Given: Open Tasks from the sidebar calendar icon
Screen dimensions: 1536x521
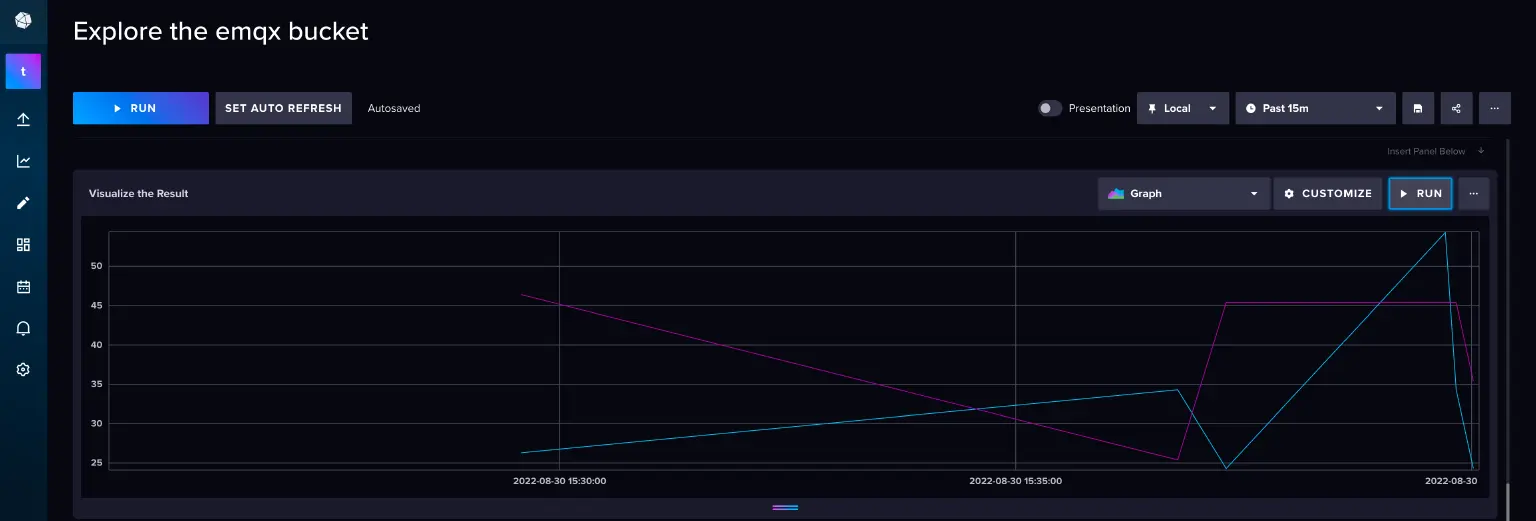Looking at the screenshot, I should [23, 287].
